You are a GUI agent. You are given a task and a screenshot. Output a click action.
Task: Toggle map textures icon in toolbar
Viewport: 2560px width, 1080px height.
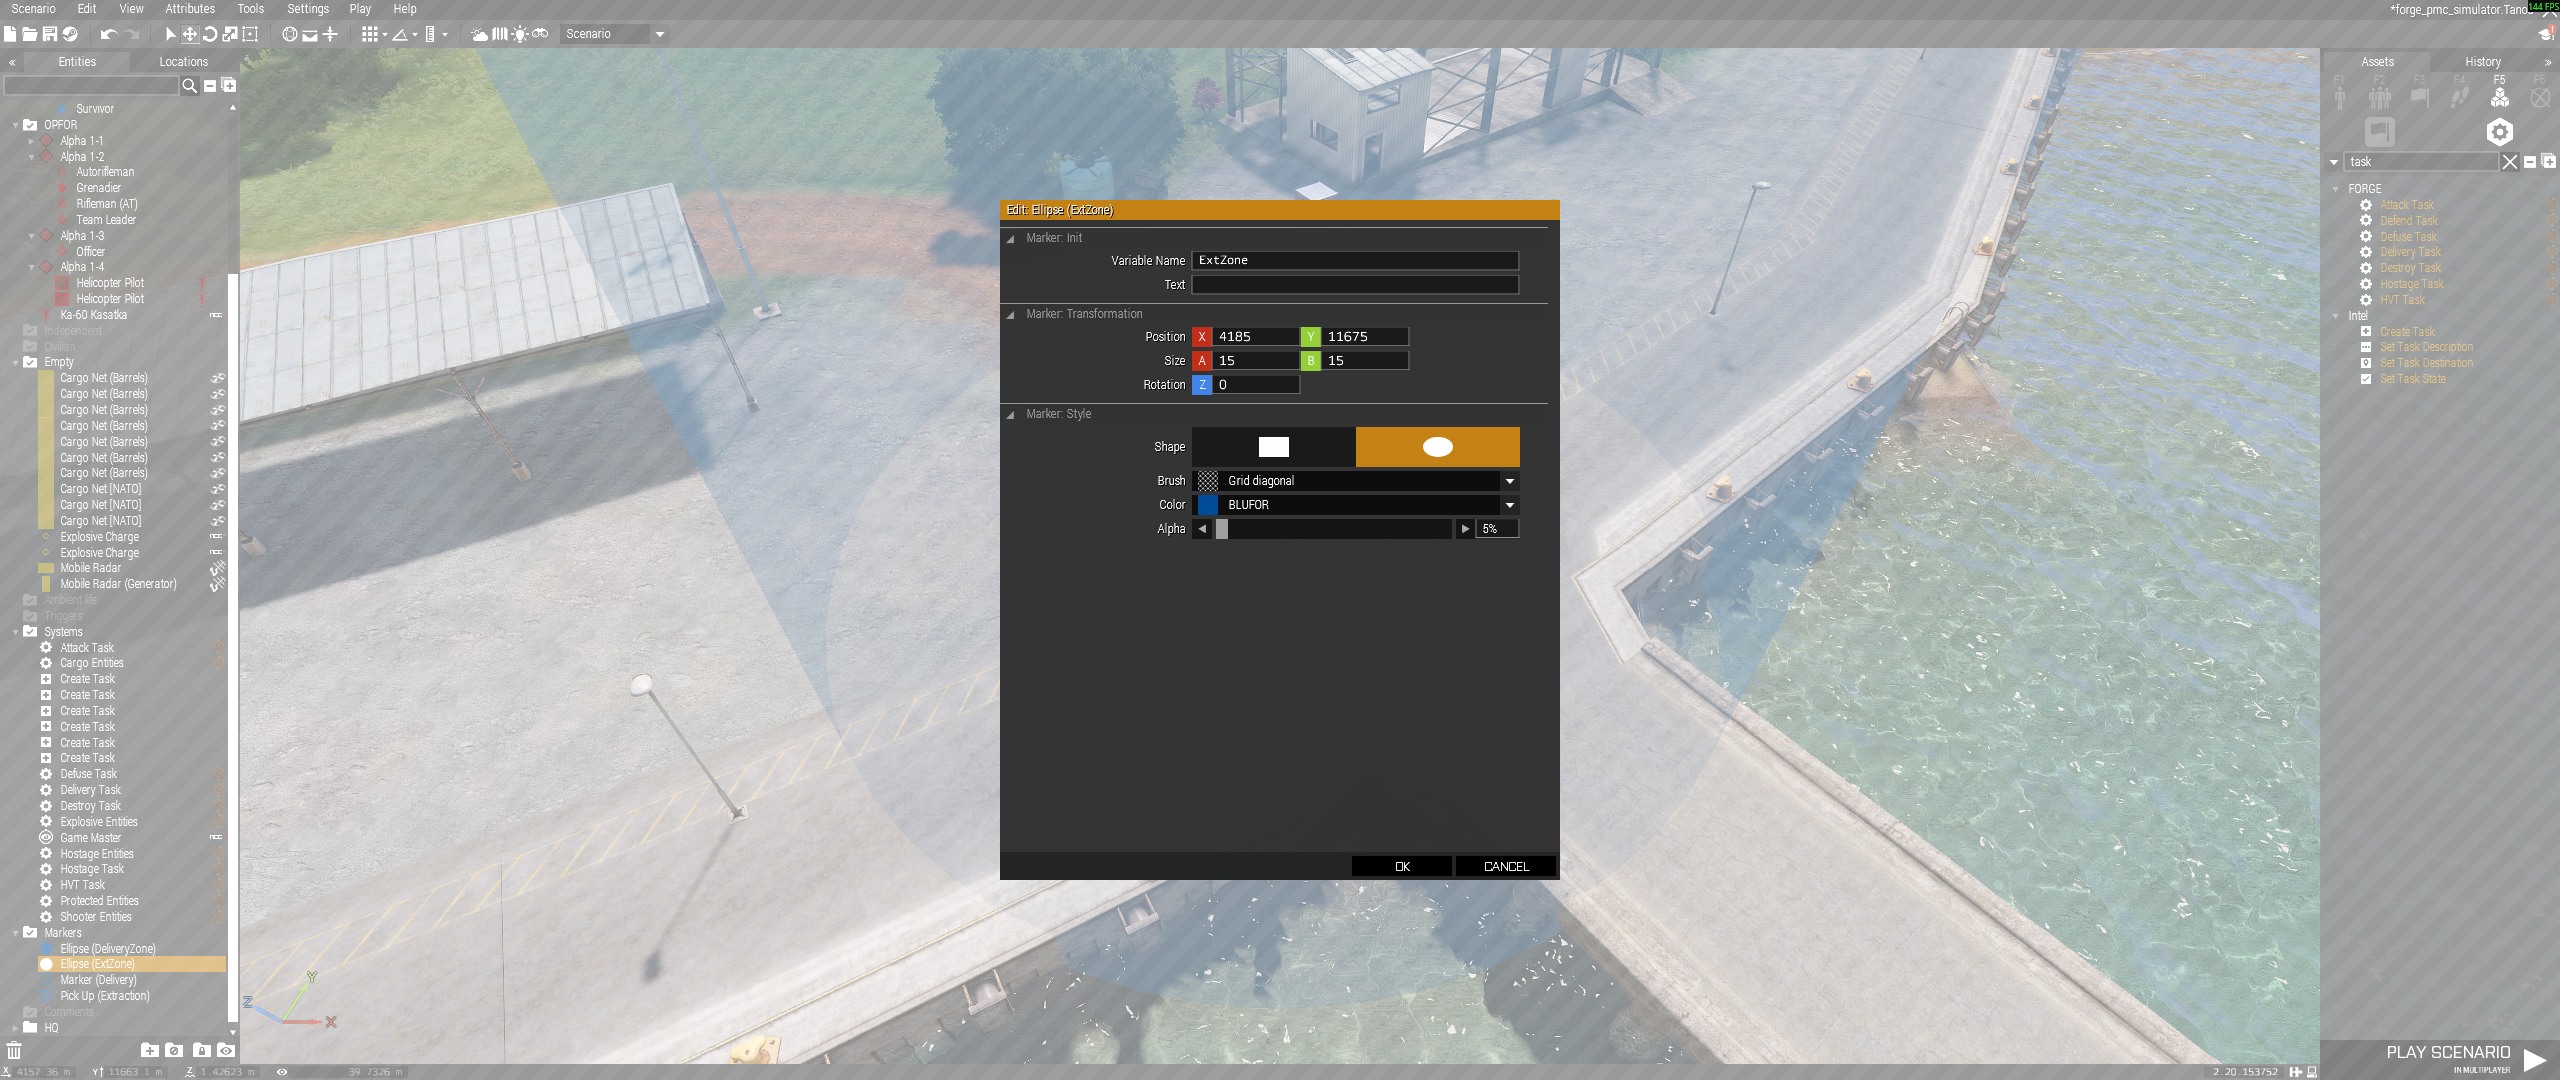pos(500,34)
